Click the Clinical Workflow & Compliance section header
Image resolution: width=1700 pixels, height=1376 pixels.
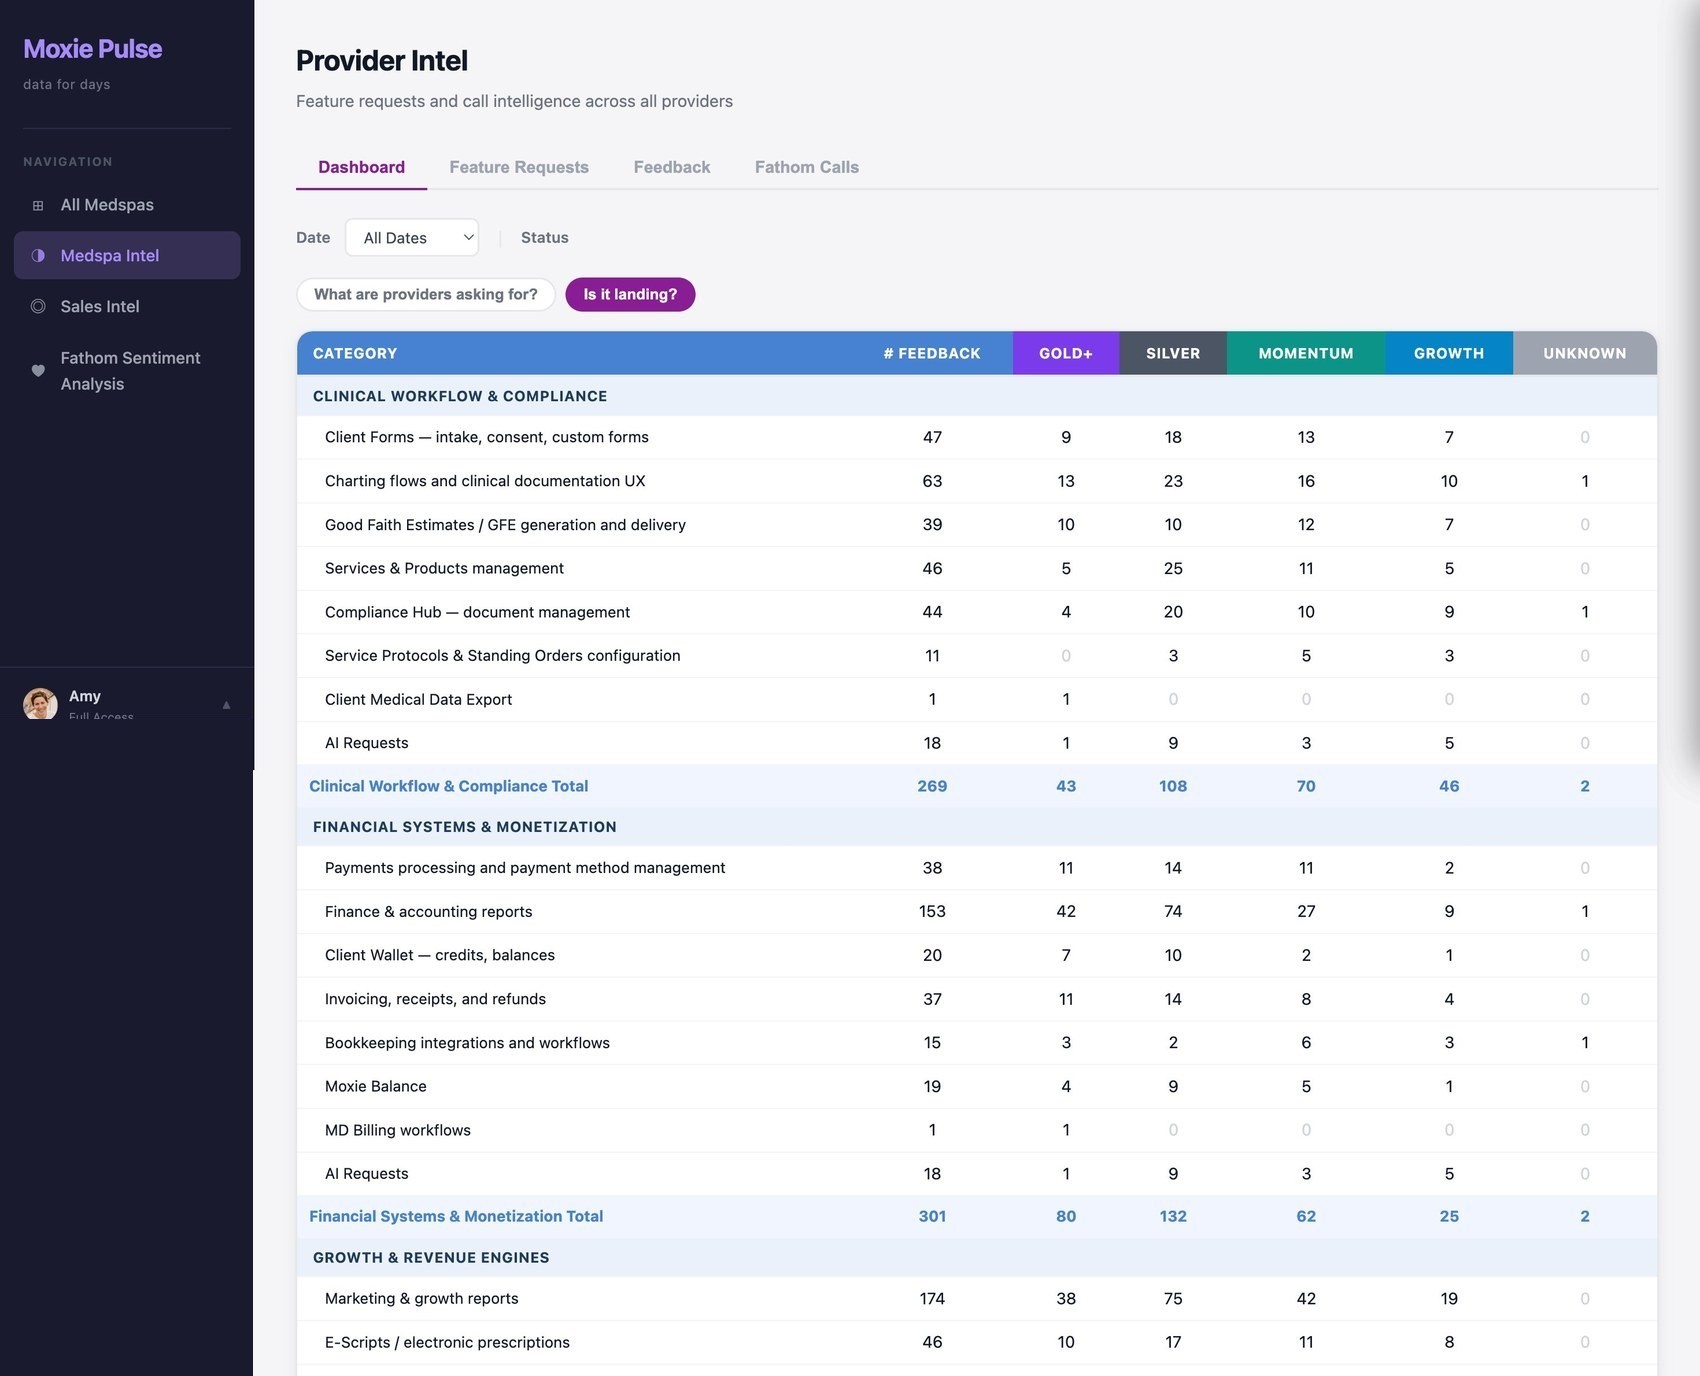click(977, 396)
